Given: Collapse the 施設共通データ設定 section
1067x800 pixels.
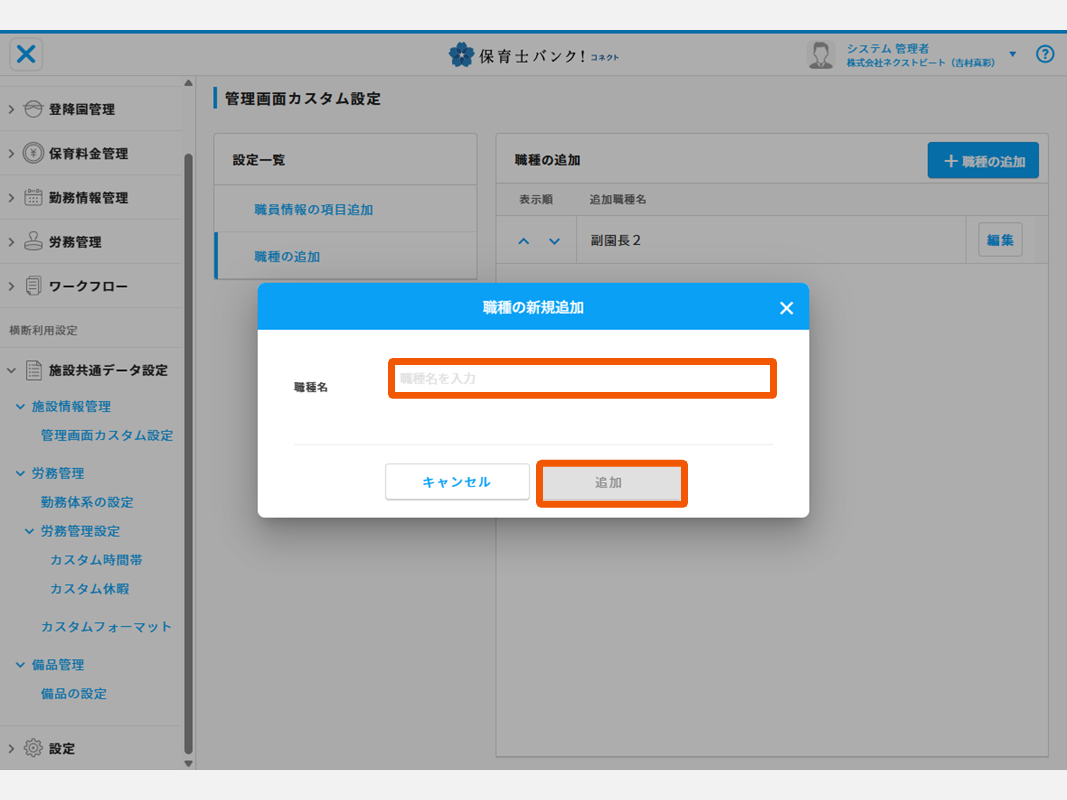Looking at the screenshot, I should [x=11, y=370].
